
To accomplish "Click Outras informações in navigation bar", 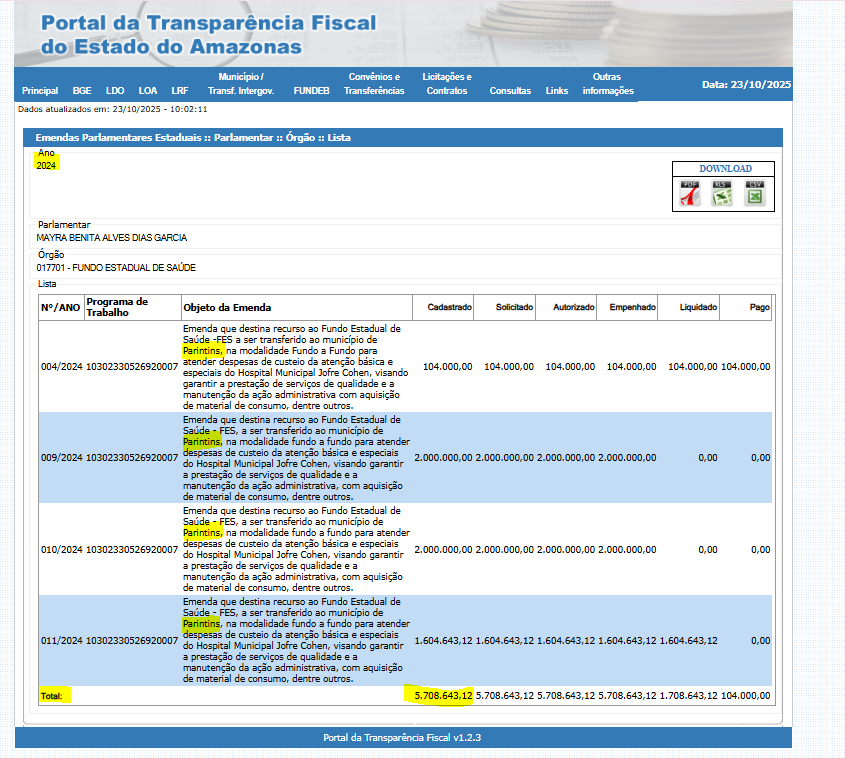I will click(x=608, y=84).
